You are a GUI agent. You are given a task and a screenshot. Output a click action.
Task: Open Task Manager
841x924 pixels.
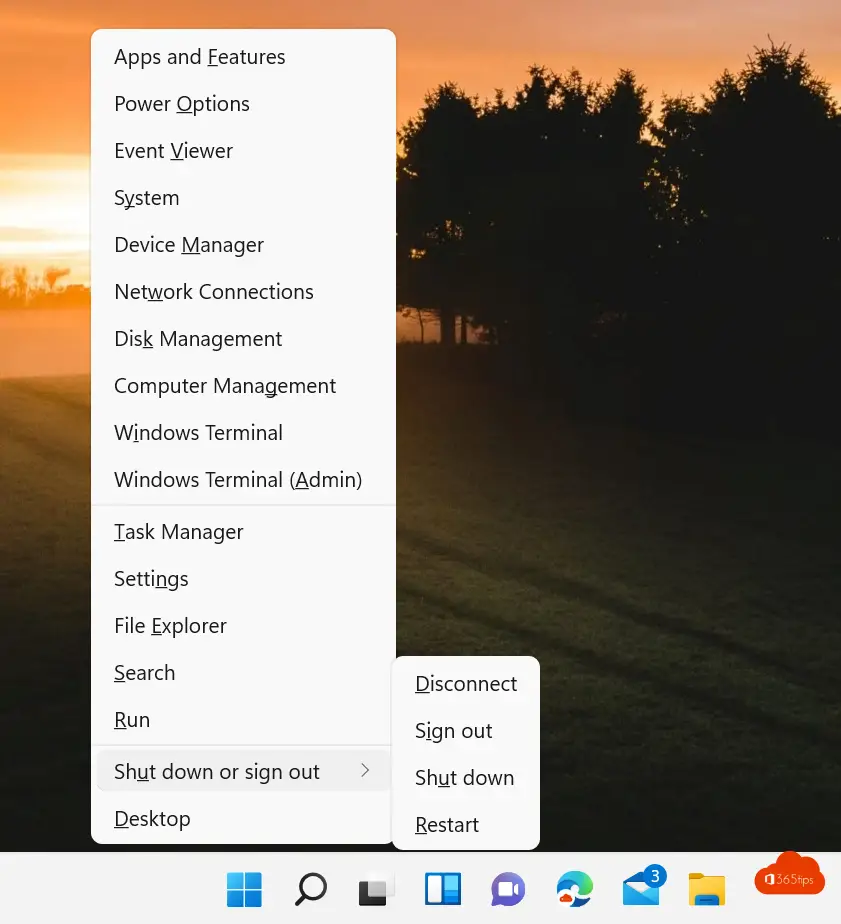243,532
